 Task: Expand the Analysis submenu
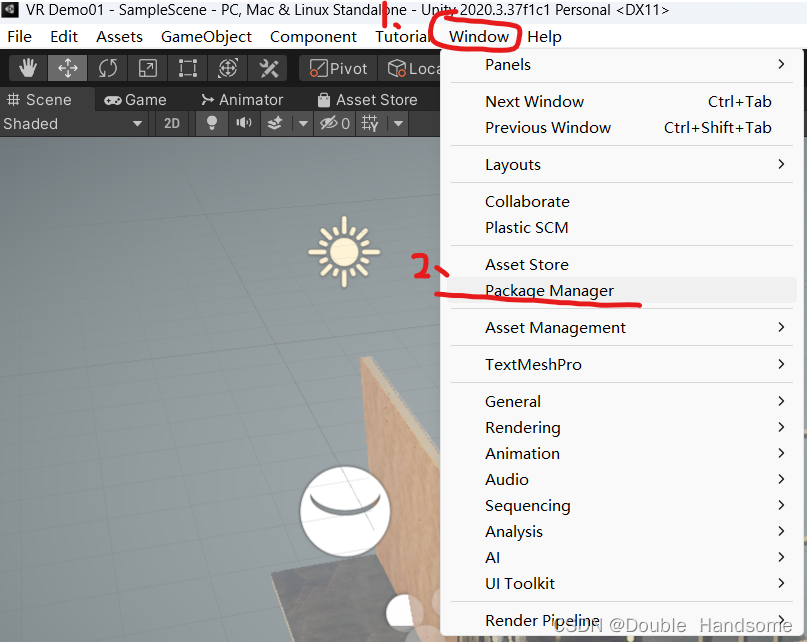click(622, 531)
